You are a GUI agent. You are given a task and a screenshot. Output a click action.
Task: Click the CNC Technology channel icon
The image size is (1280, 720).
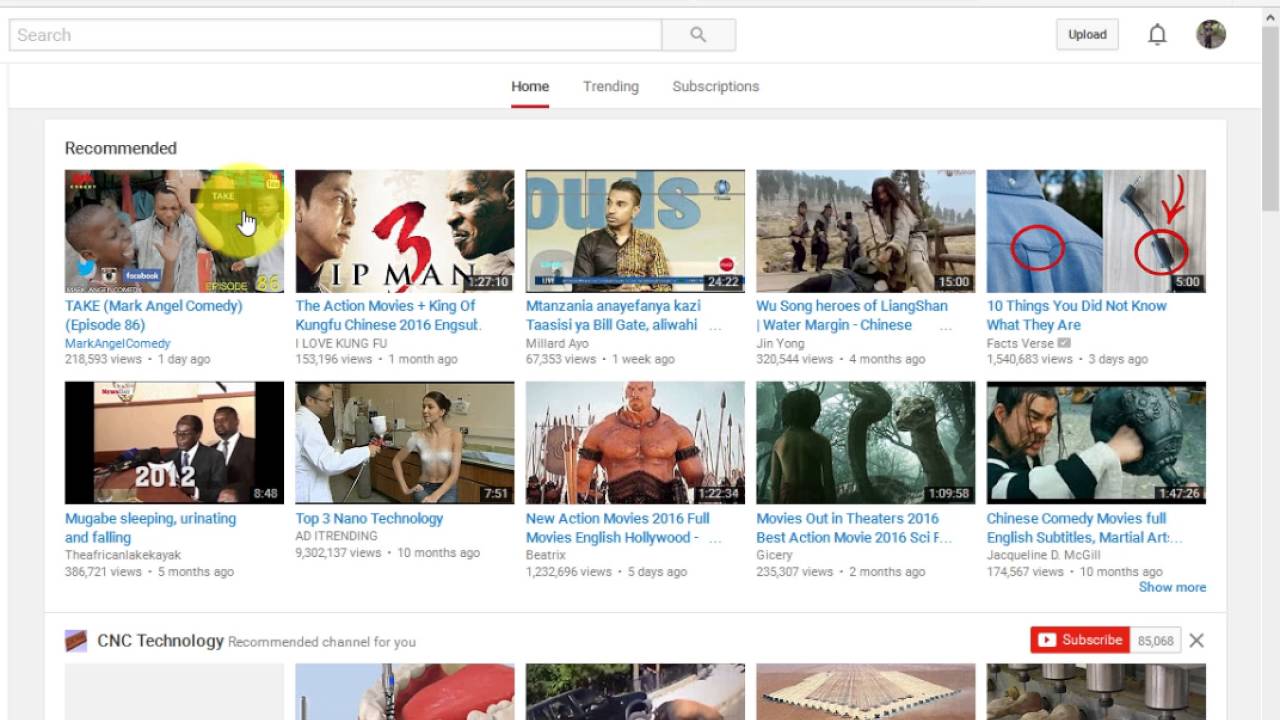pos(76,641)
